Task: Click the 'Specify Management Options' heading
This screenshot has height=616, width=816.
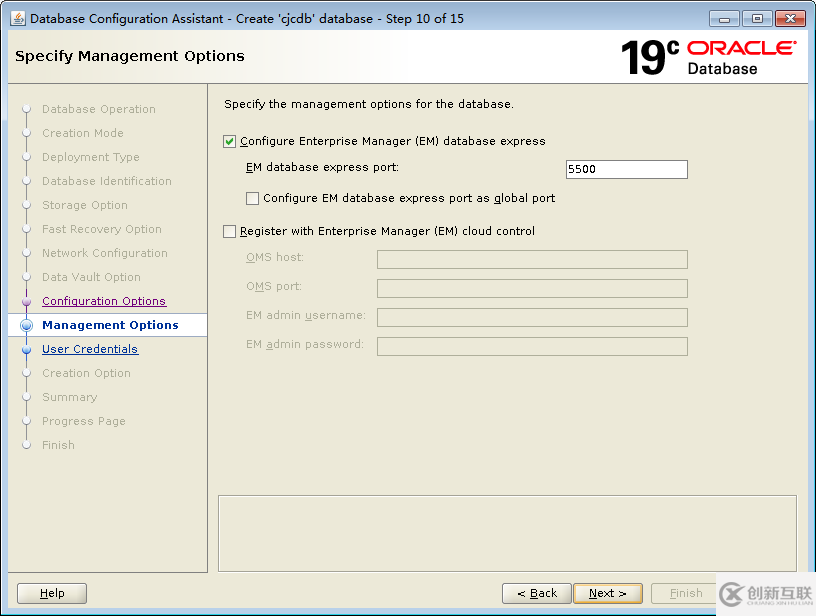Action: tap(130, 56)
